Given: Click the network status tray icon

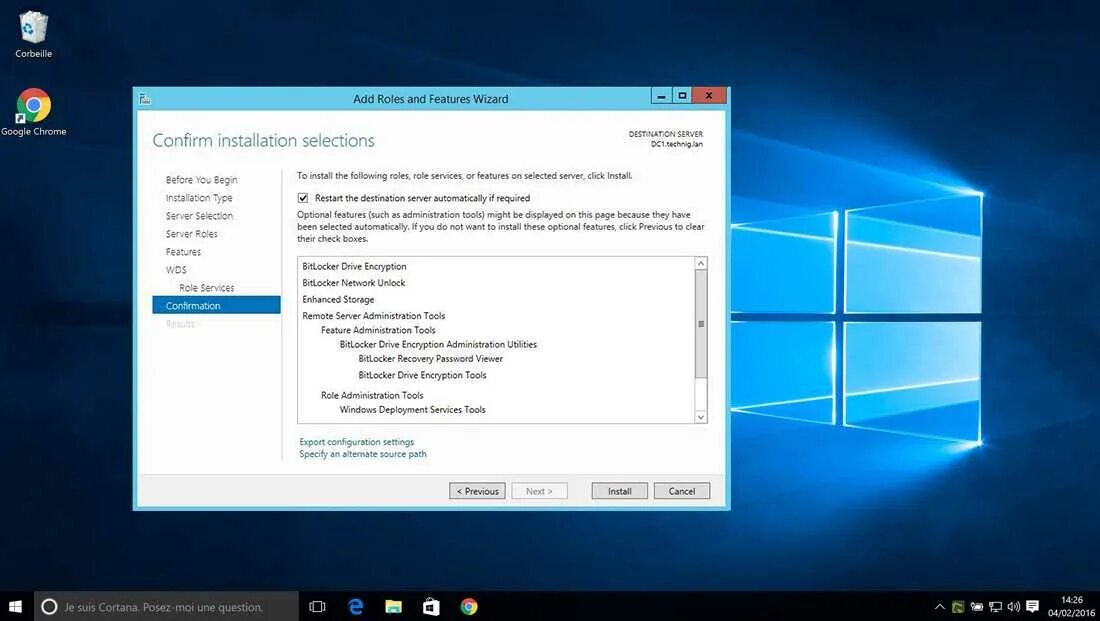Looking at the screenshot, I should (x=996, y=606).
